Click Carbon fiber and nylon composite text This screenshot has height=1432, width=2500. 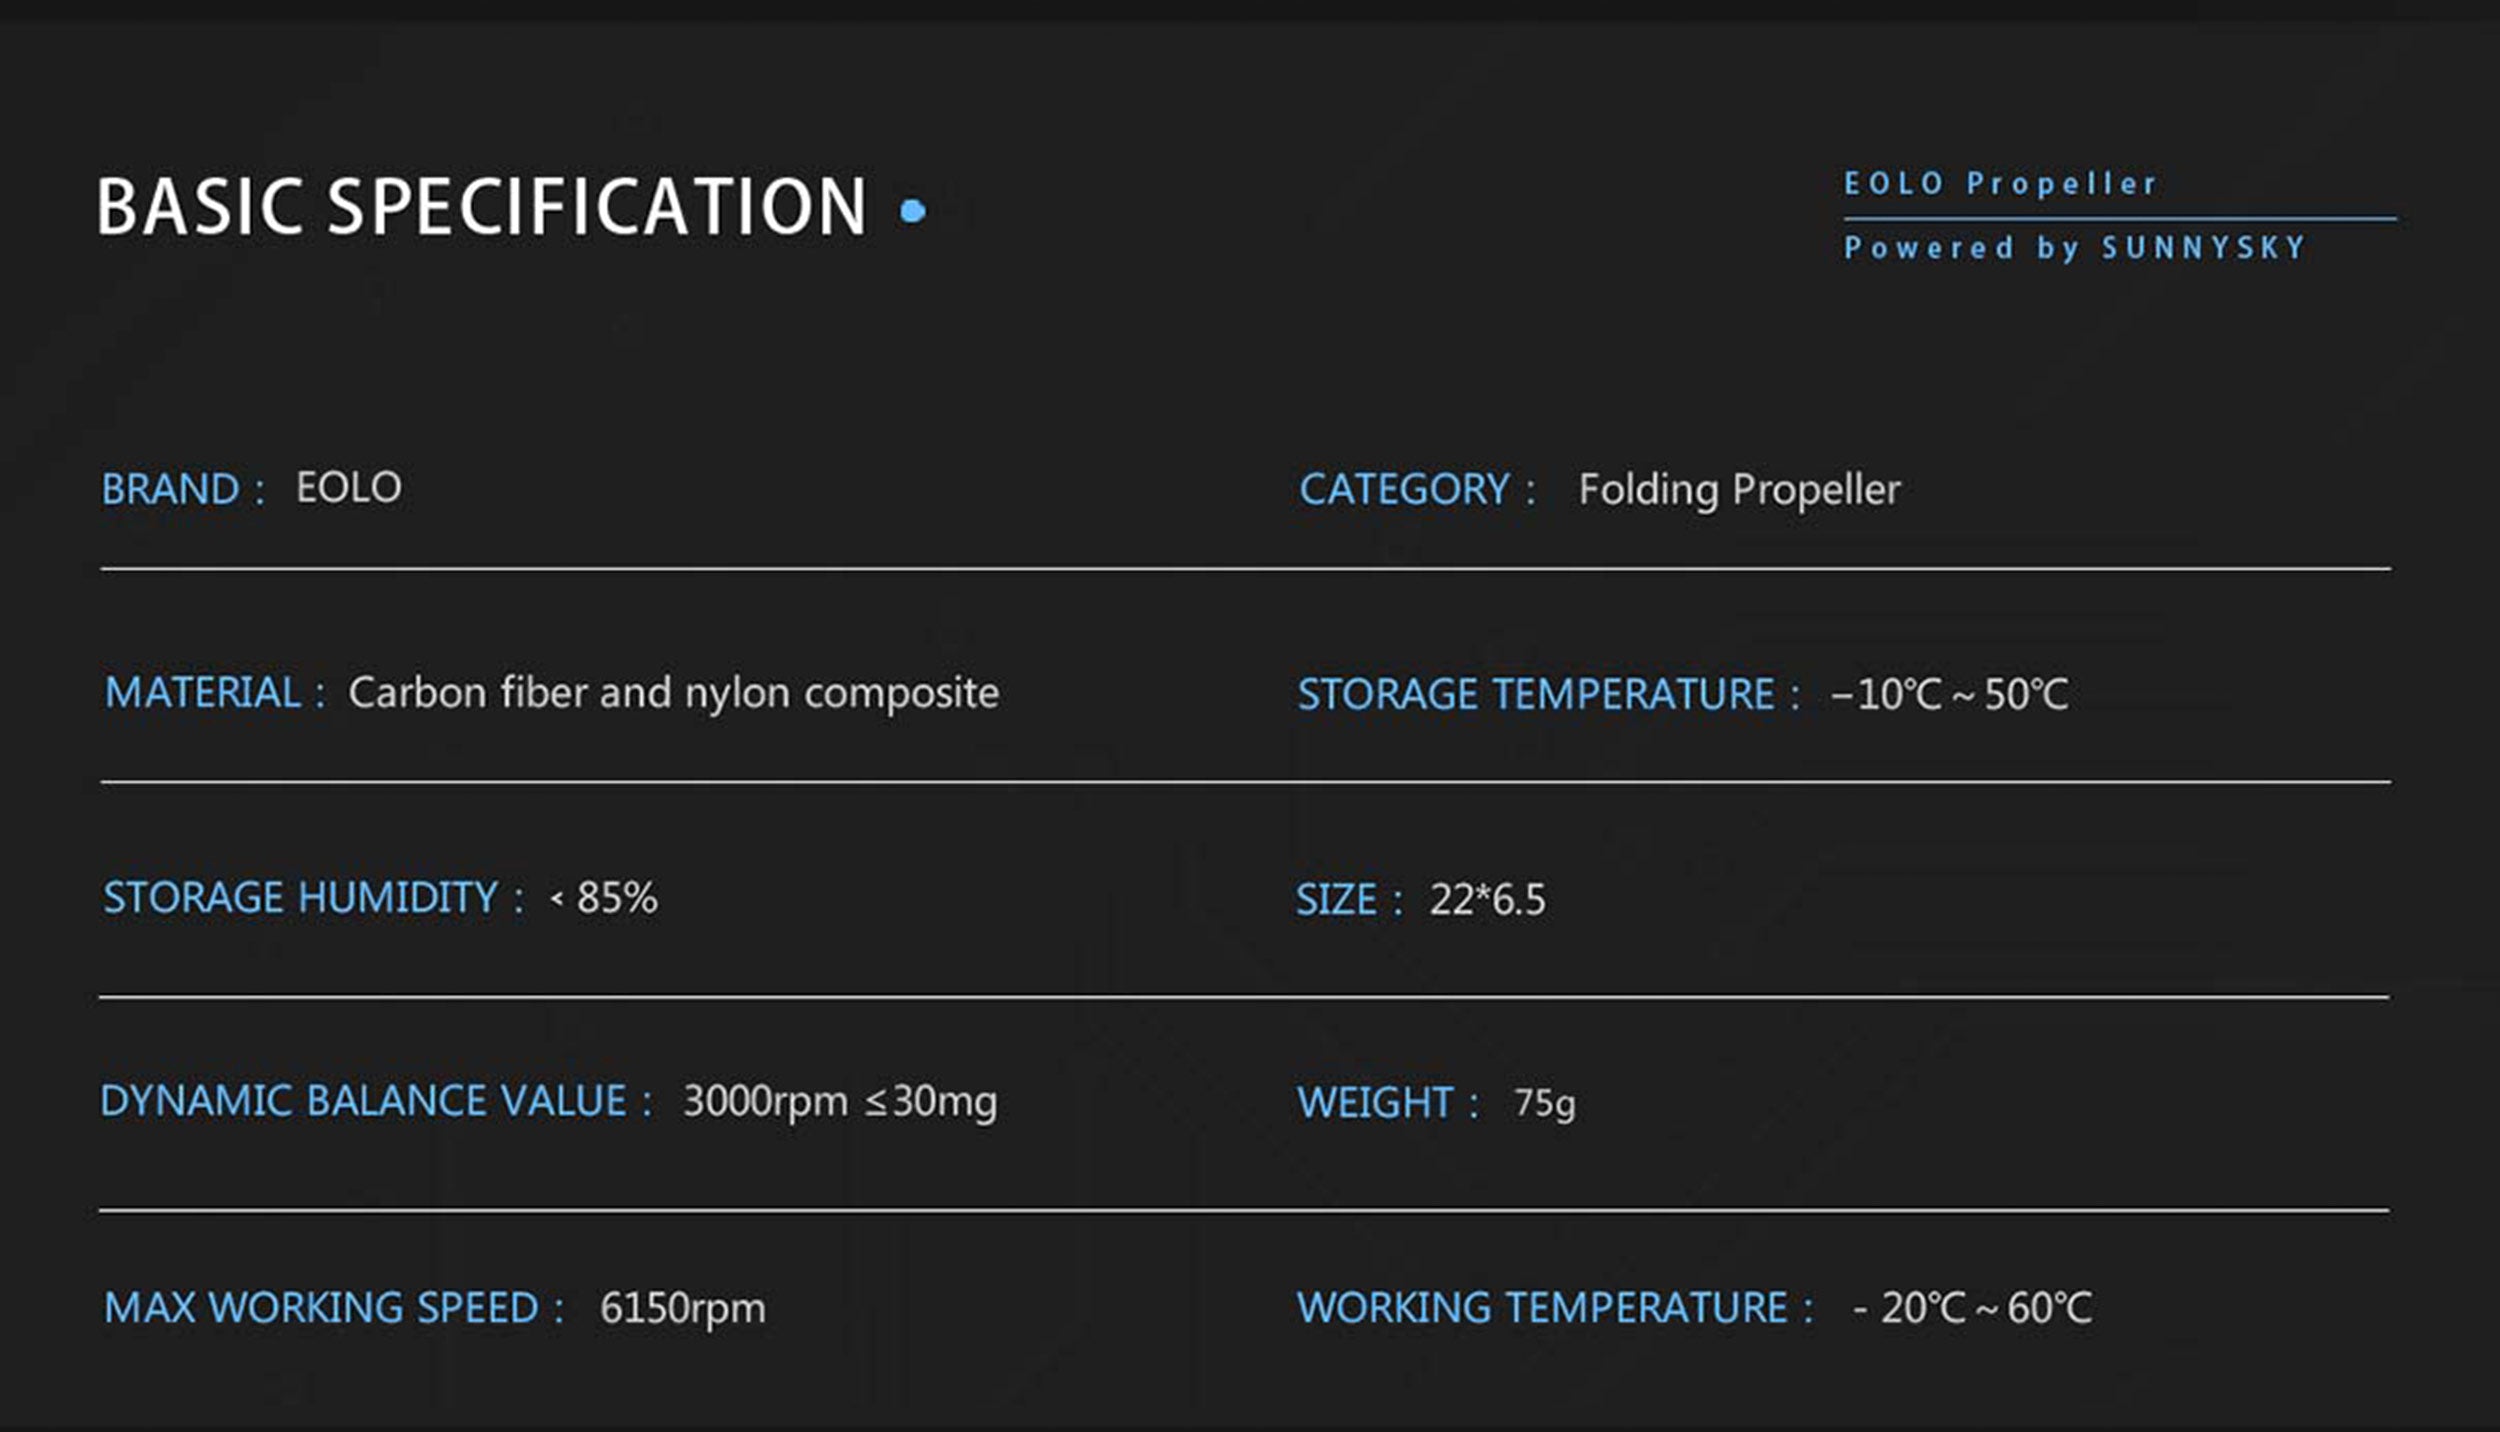point(673,693)
